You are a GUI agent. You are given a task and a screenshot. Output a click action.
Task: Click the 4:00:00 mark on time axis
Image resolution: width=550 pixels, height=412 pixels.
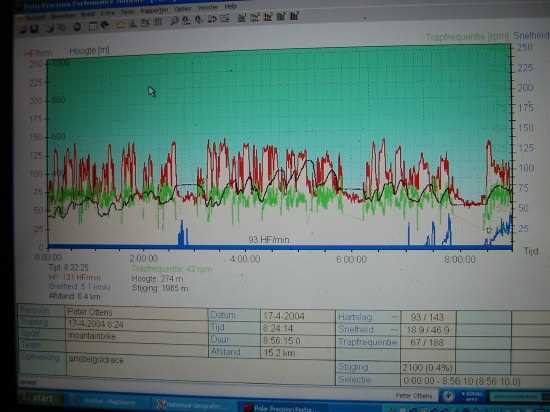pos(245,259)
